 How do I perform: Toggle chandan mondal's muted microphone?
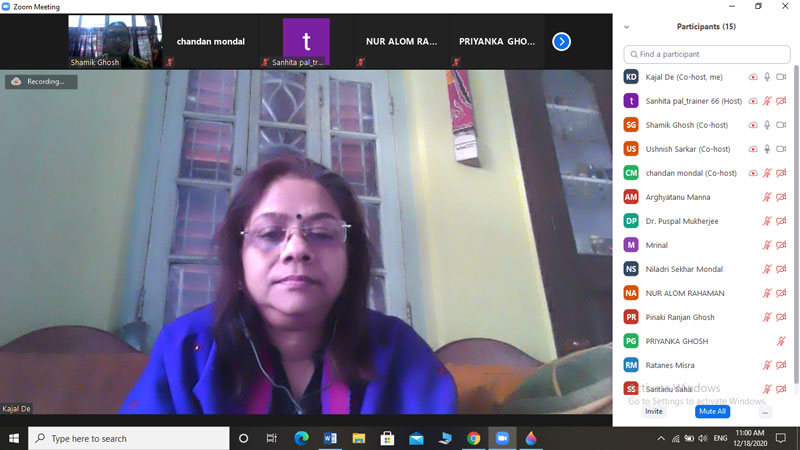click(767, 173)
